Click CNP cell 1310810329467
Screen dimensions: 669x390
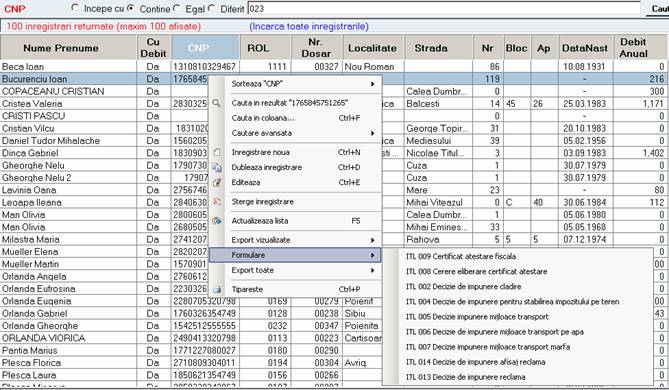pyautogui.click(x=206, y=67)
